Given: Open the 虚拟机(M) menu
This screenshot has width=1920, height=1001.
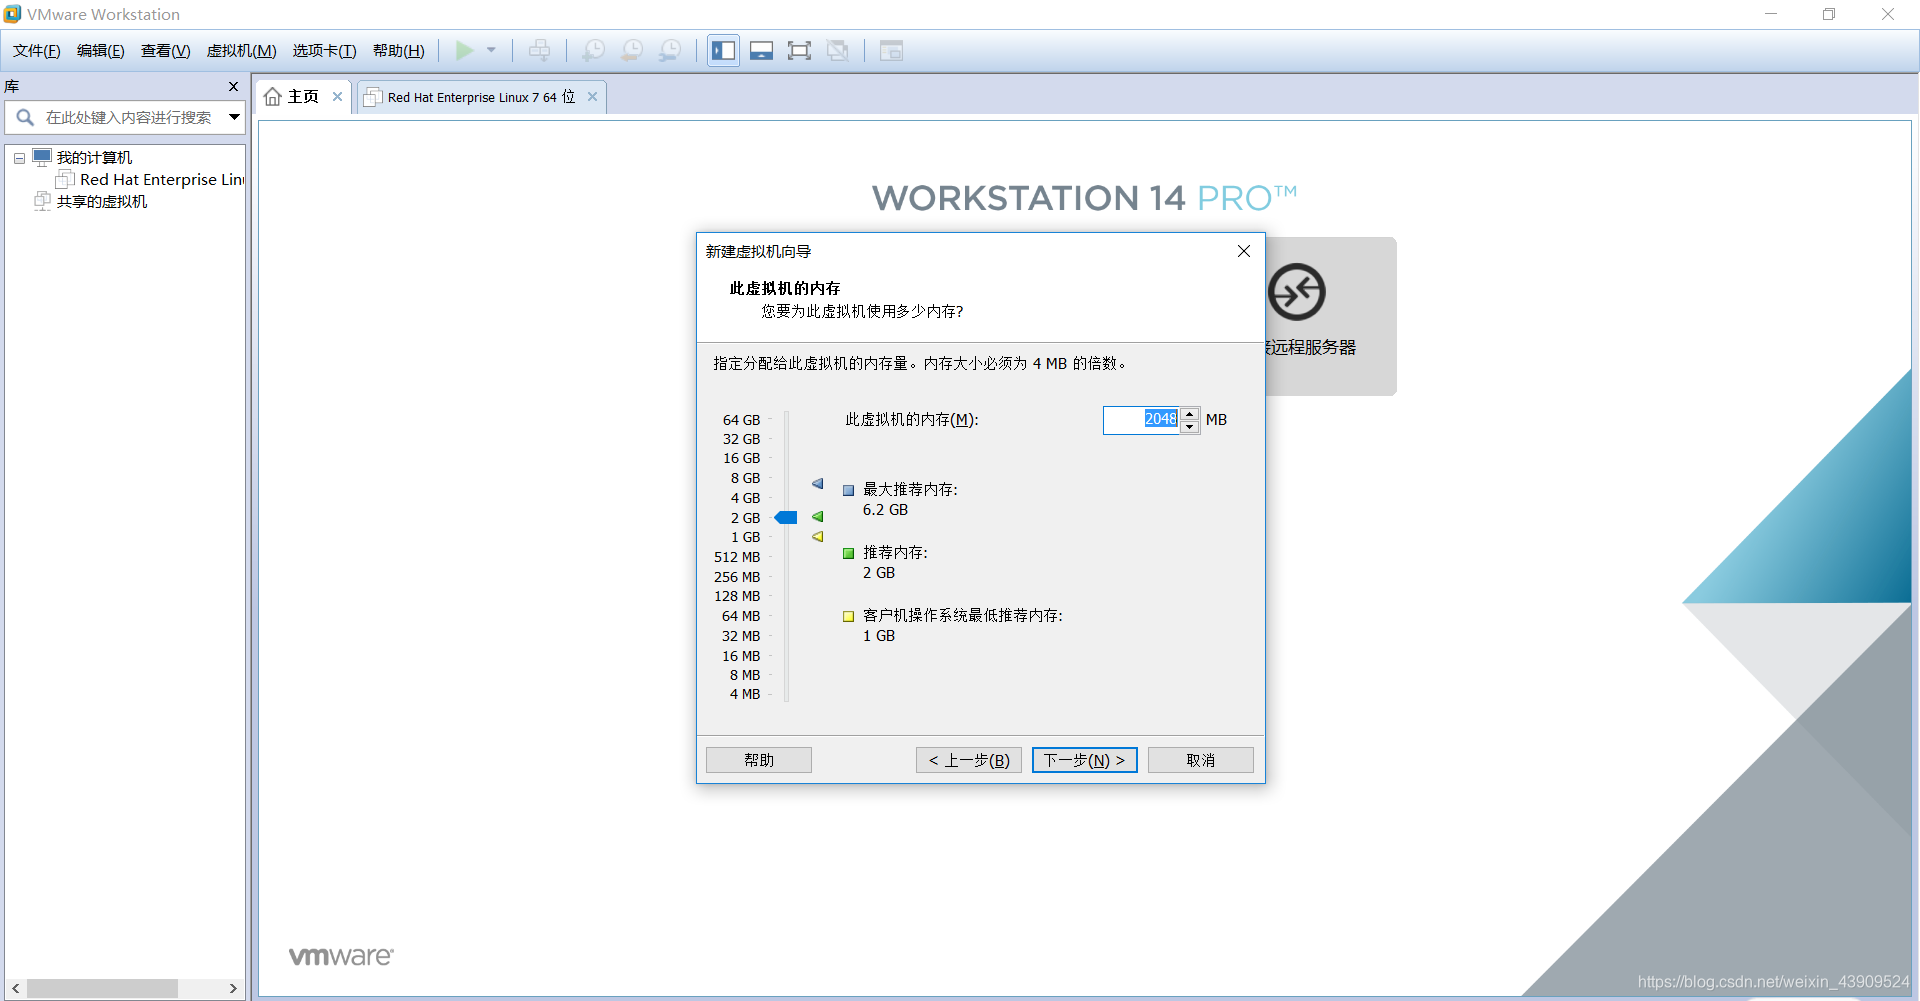Looking at the screenshot, I should 242,51.
